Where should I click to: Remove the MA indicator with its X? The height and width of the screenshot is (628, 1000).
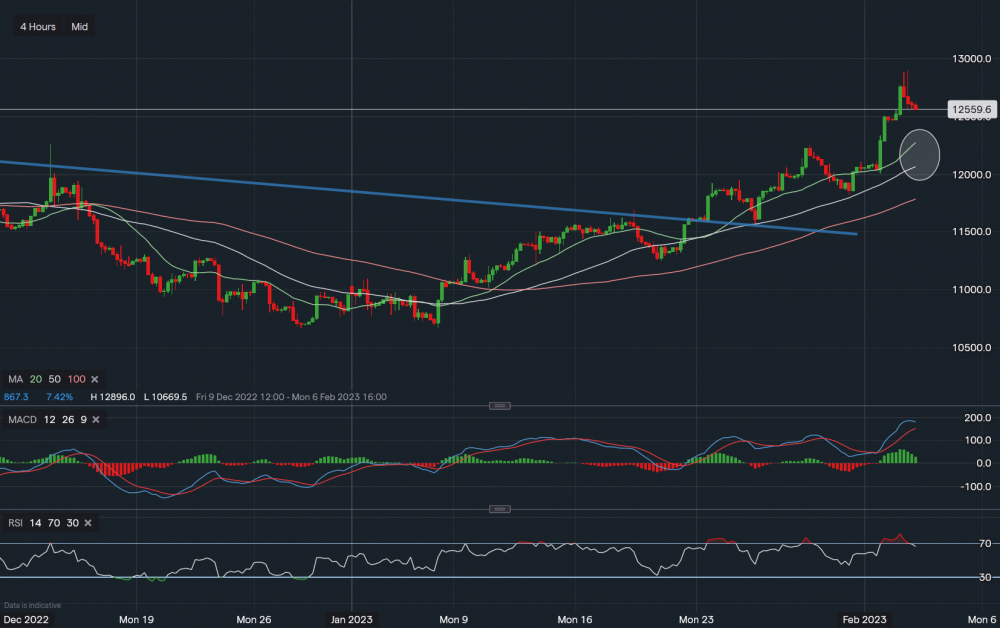pos(95,380)
